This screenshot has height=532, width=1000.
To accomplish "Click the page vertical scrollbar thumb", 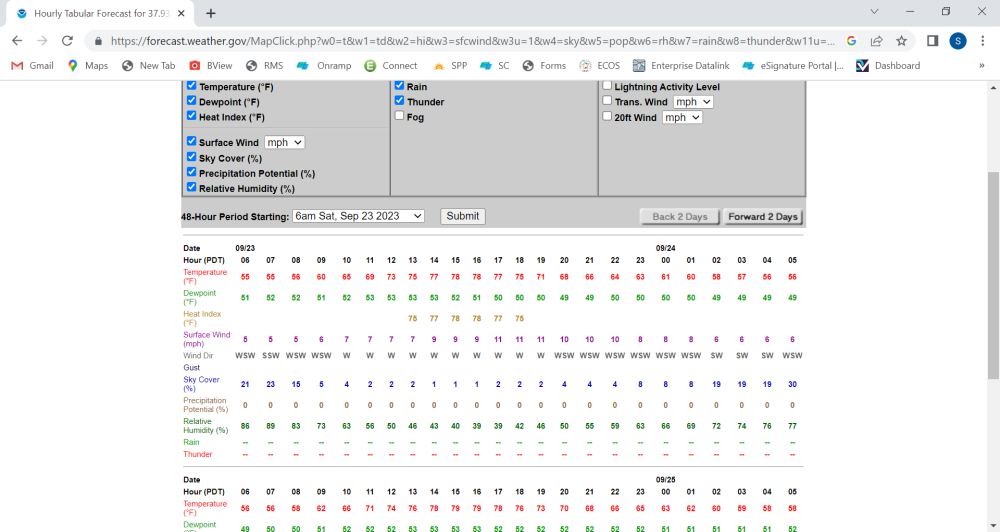I will click(993, 274).
